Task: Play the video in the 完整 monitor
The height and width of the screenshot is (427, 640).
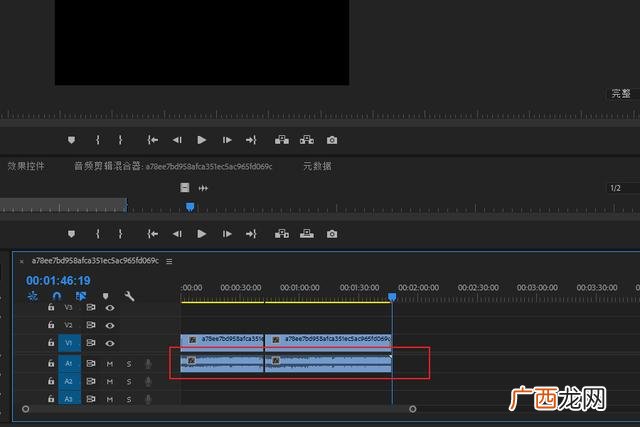Action: [x=202, y=140]
